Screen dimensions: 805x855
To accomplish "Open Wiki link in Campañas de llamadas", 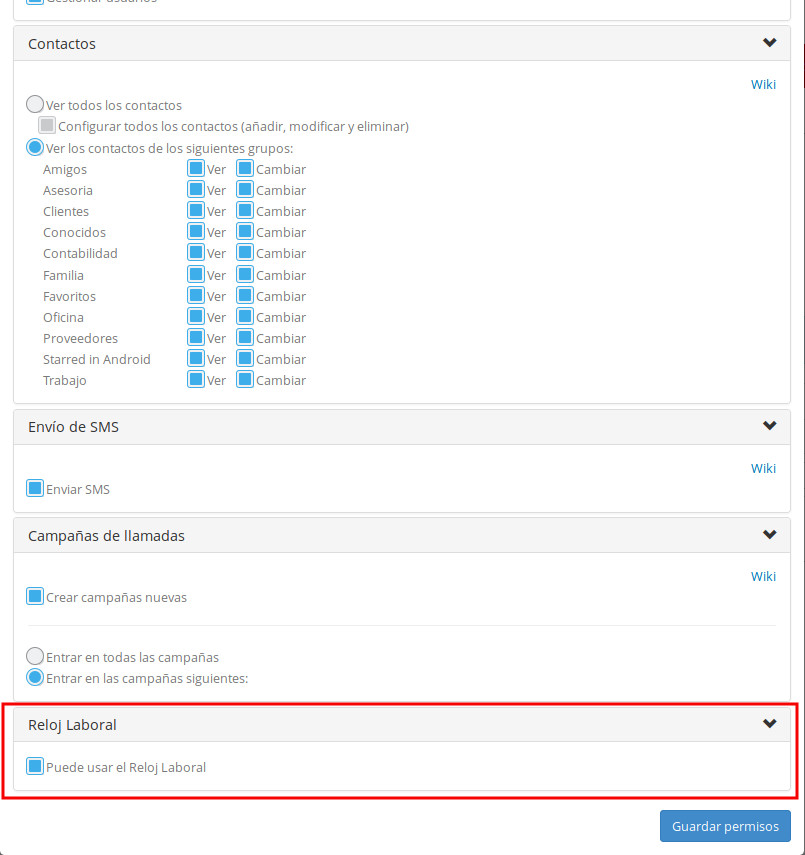I will (x=763, y=576).
